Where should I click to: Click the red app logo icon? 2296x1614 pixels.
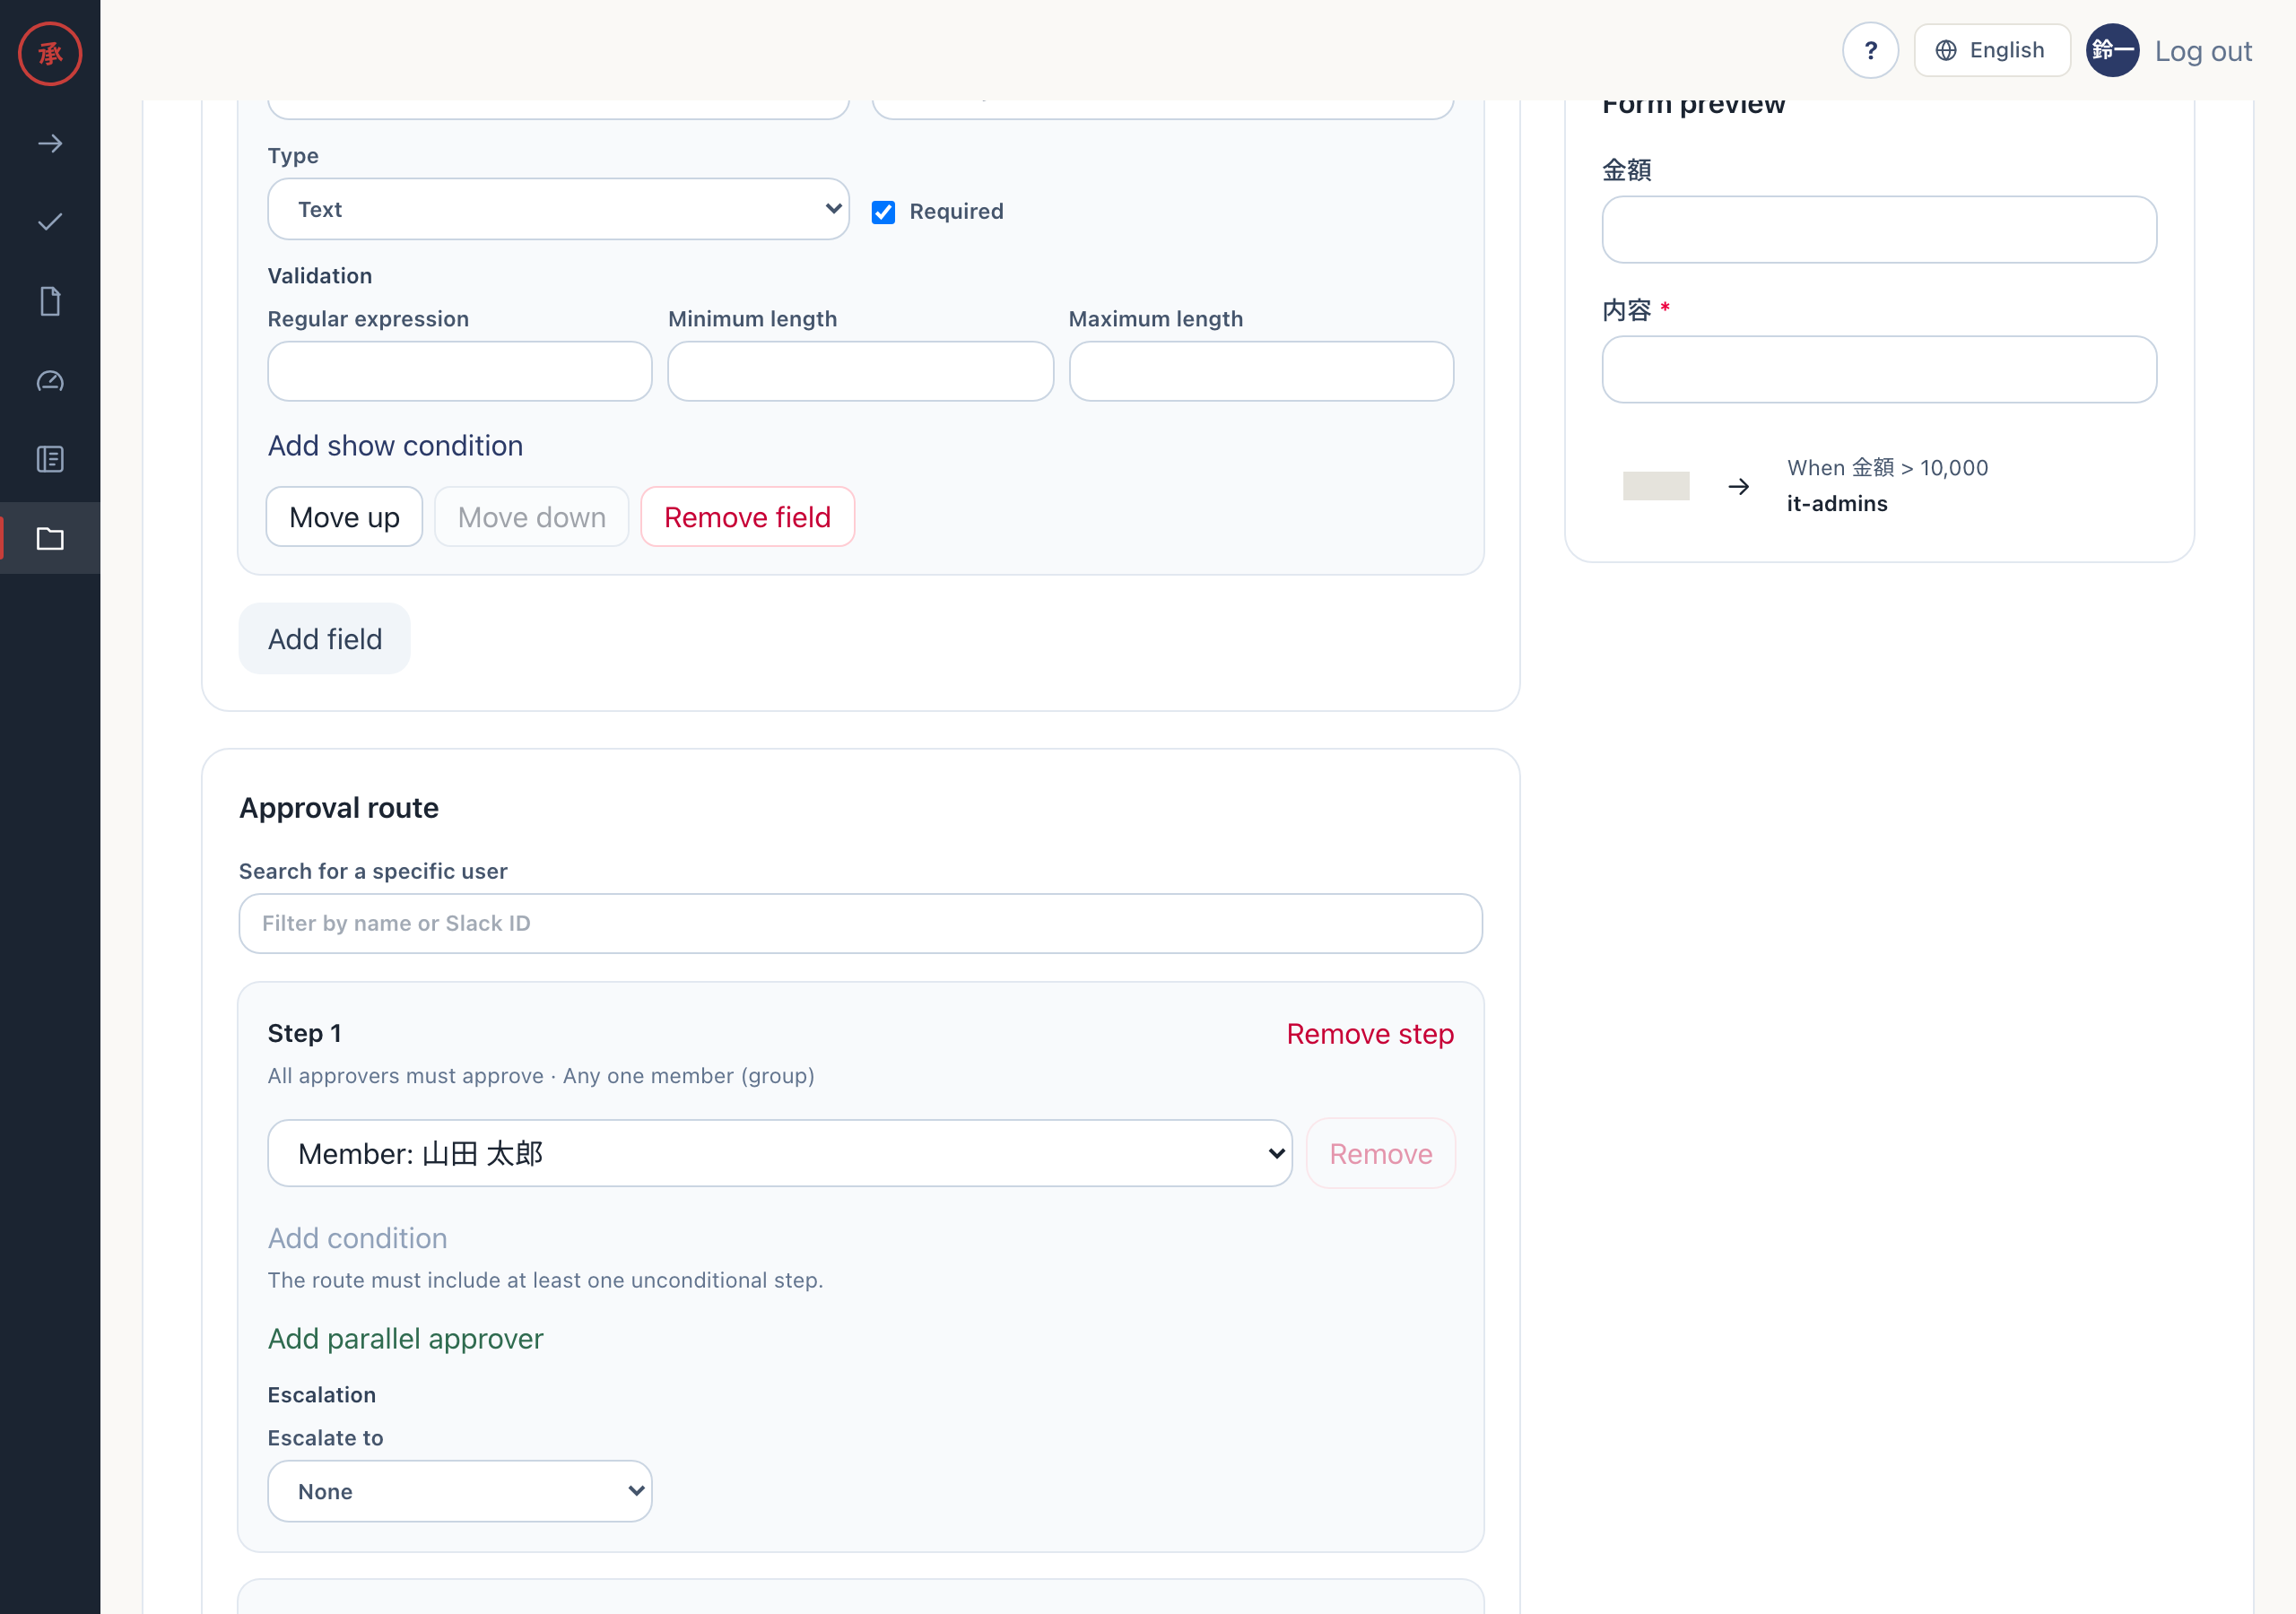tap(50, 54)
